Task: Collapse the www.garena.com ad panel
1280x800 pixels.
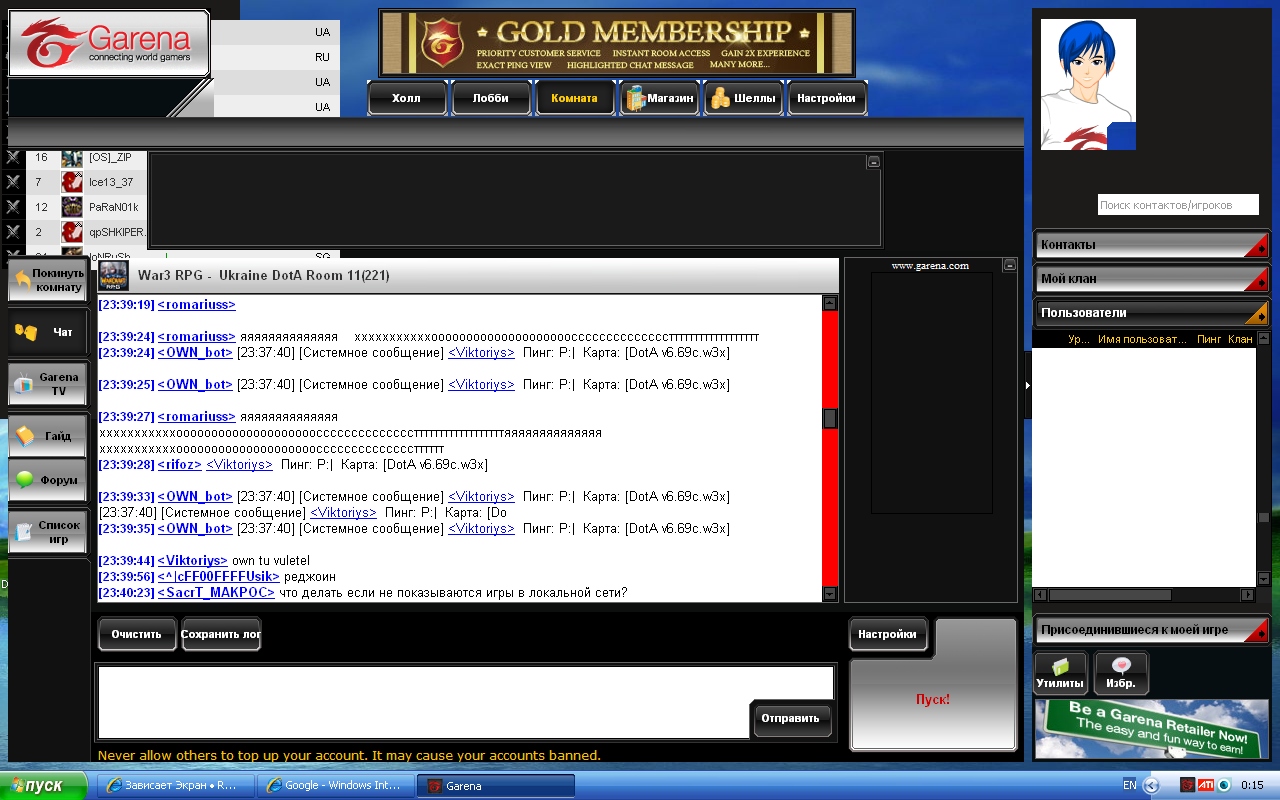Action: coord(1009,265)
